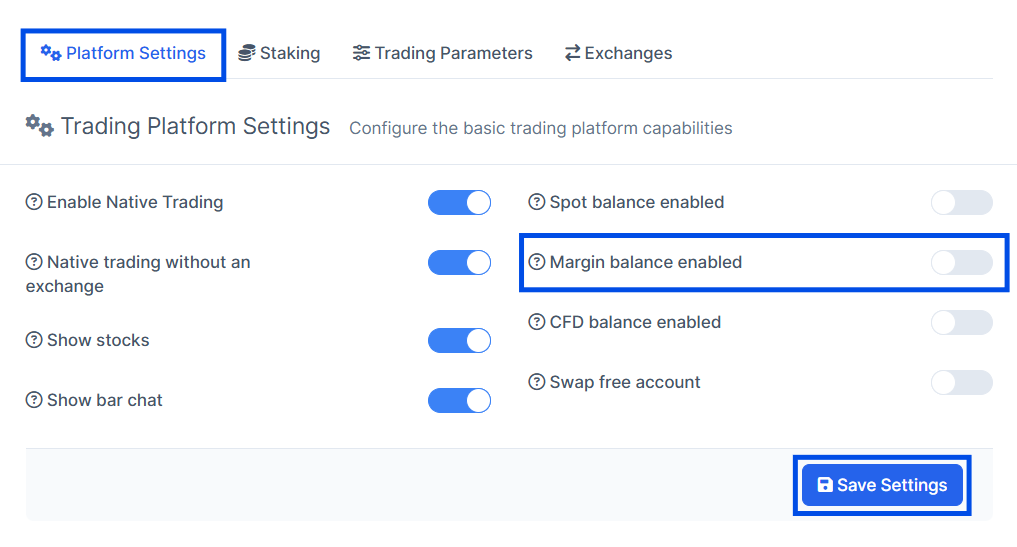Click help icon for Native trading without exchange

pyautogui.click(x=34, y=262)
